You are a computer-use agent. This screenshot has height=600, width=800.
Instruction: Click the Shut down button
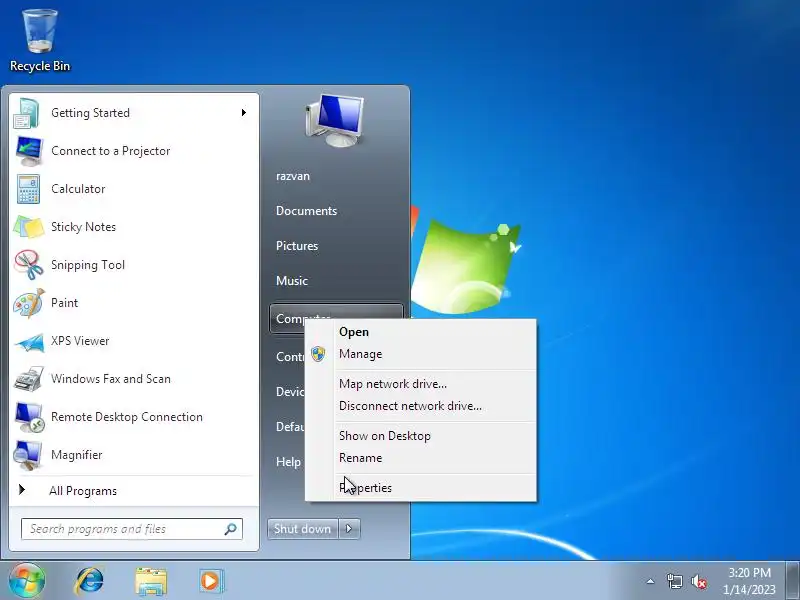pyautogui.click(x=303, y=529)
